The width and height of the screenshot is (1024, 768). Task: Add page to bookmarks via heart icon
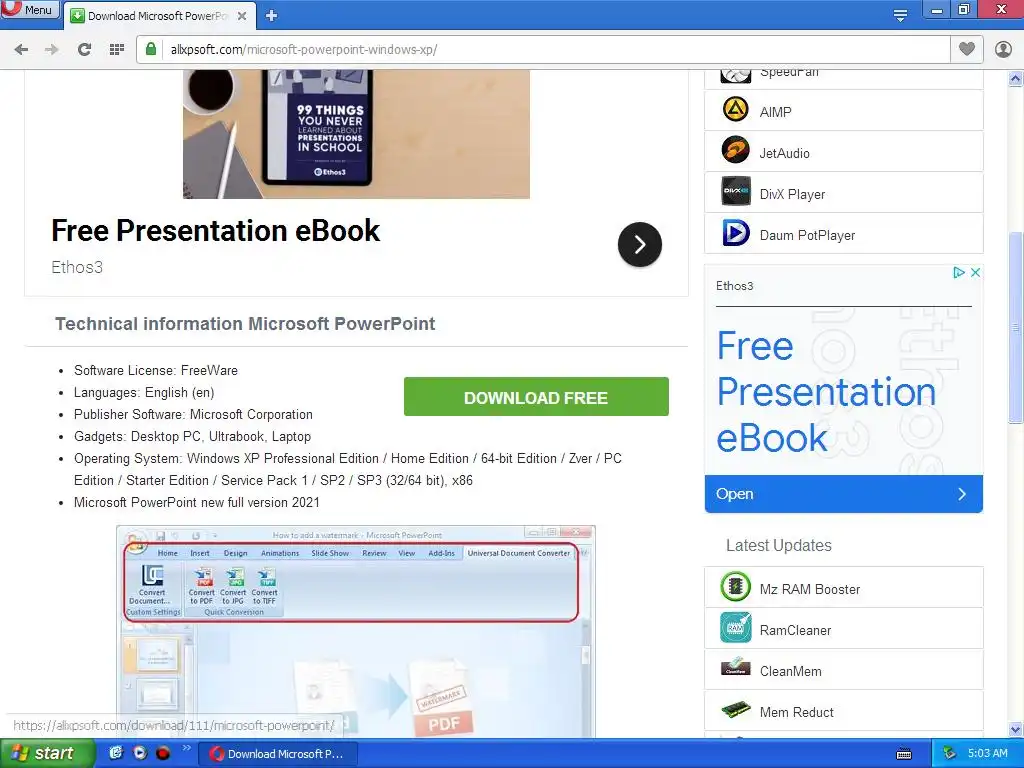coord(967,49)
